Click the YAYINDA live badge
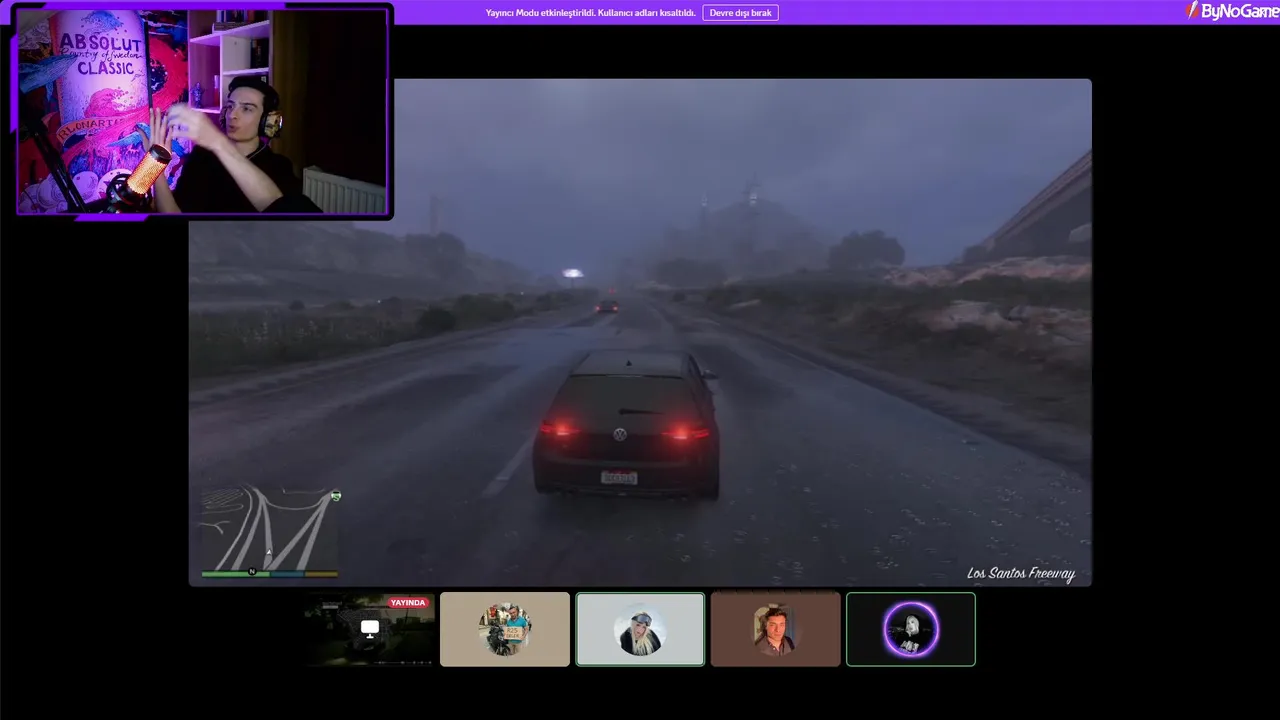The width and height of the screenshot is (1280, 720). pyautogui.click(x=408, y=603)
